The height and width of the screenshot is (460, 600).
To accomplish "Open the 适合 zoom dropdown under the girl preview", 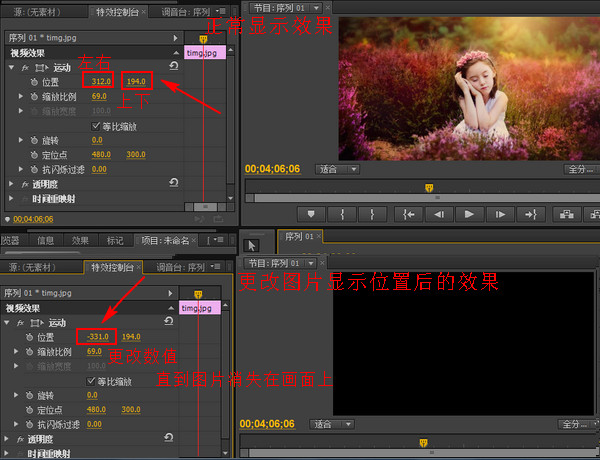I will pos(338,169).
